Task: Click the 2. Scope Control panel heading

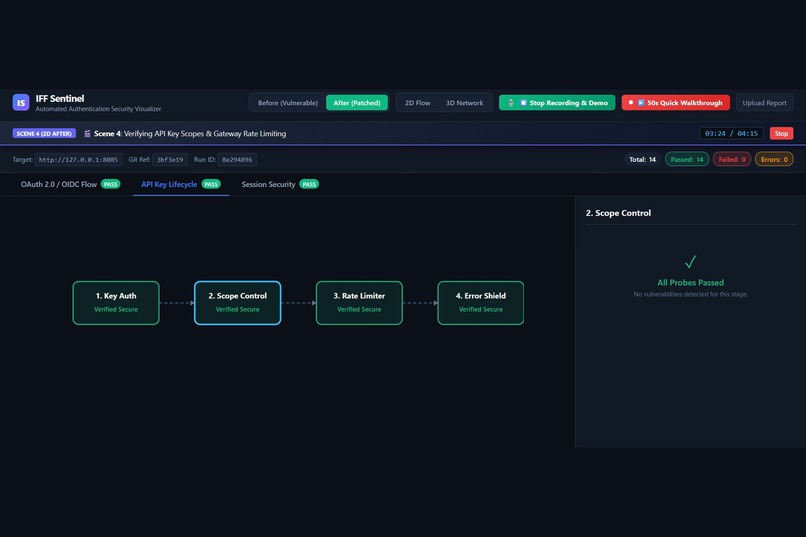Action: tap(618, 213)
